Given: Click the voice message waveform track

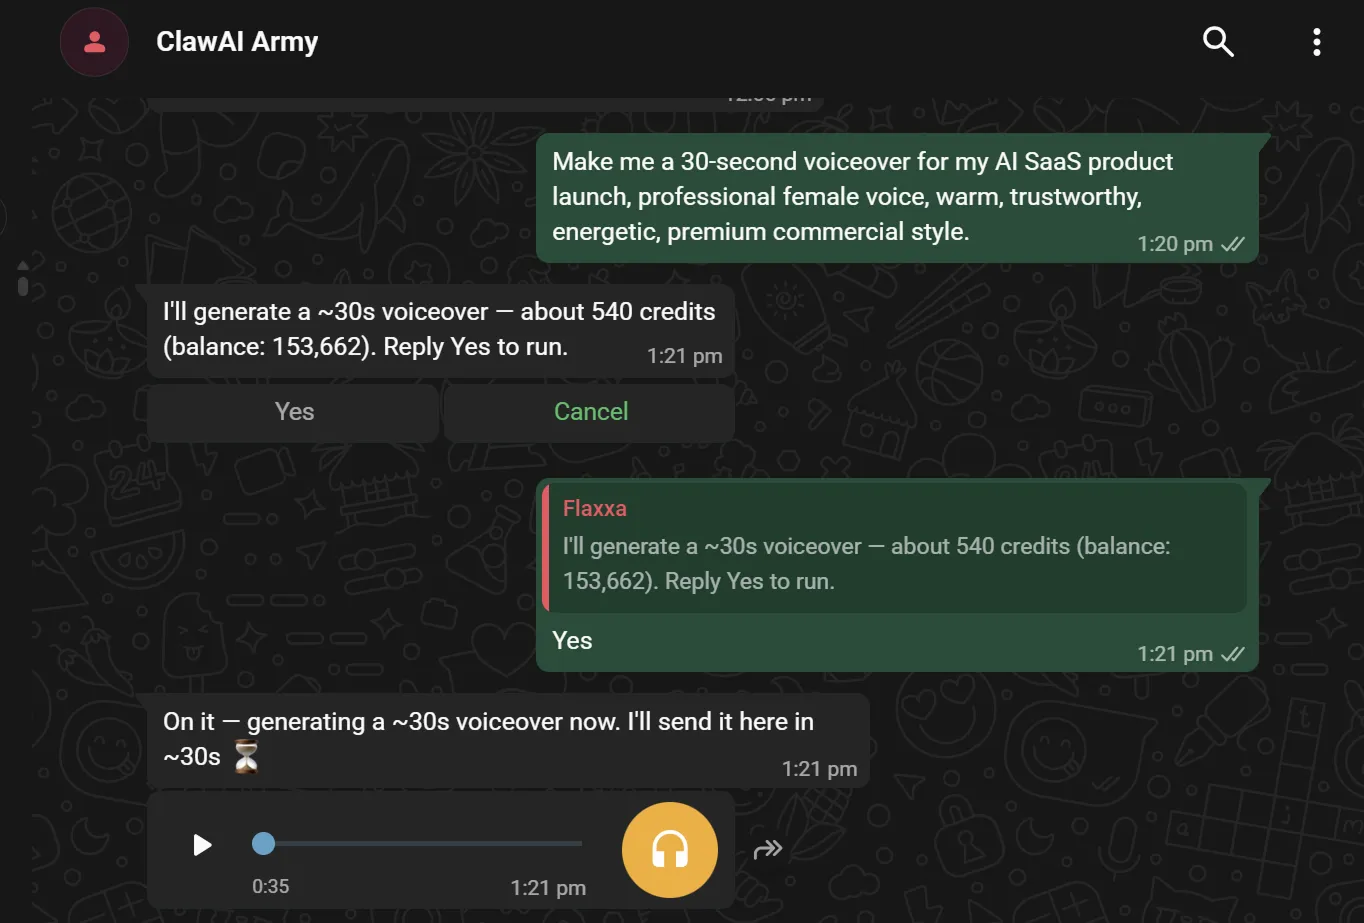Looking at the screenshot, I should tap(417, 844).
